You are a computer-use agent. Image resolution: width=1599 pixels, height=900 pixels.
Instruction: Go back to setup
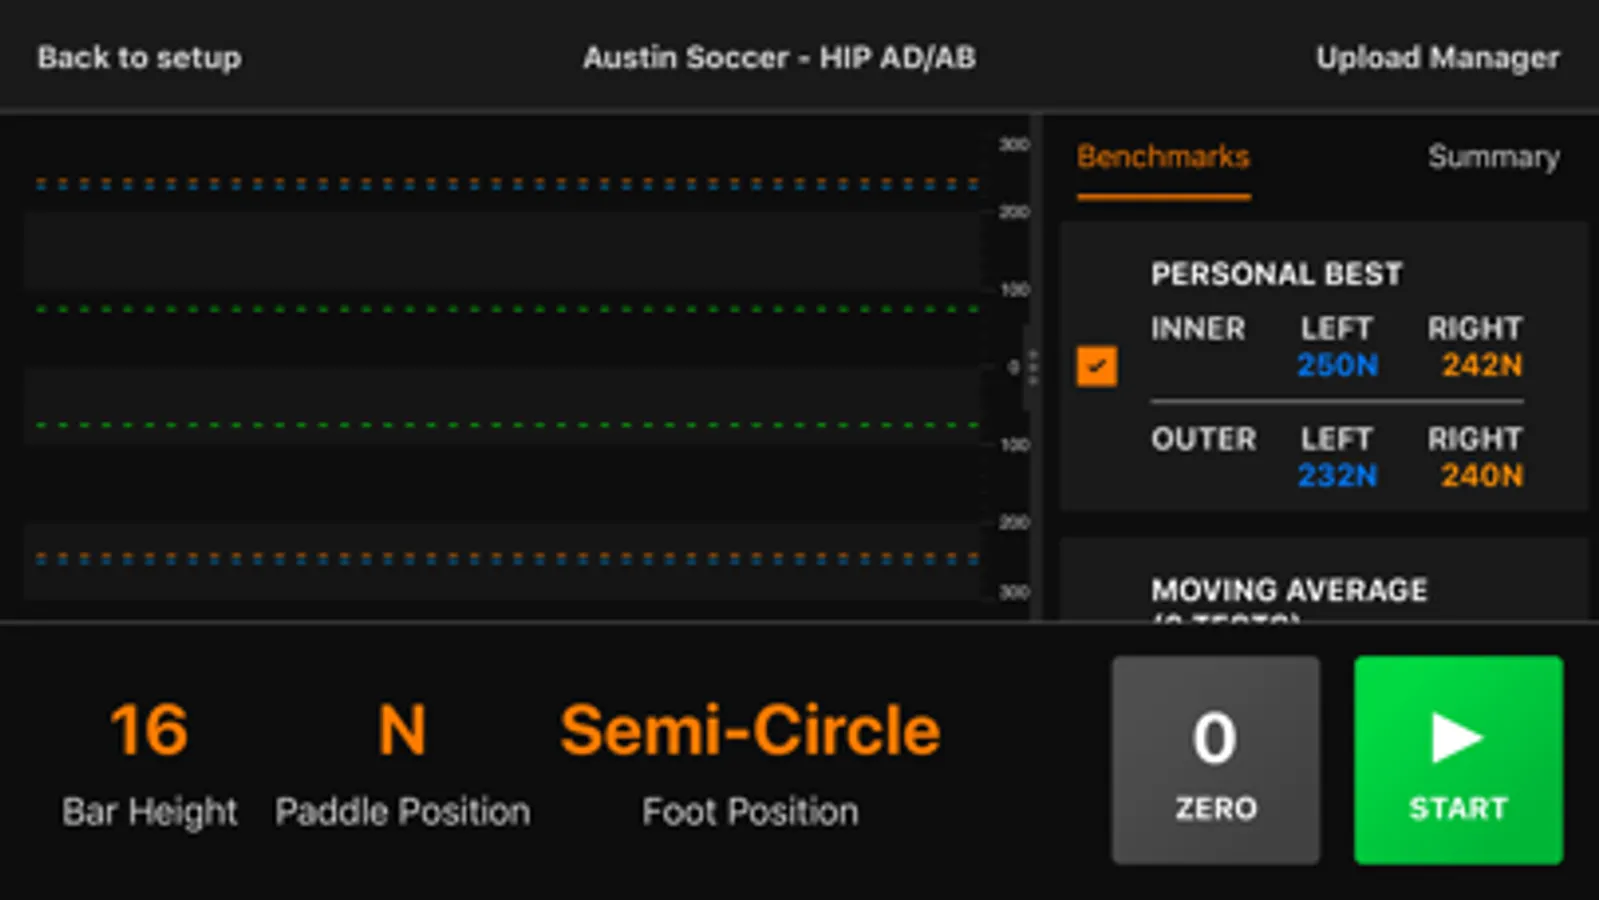(x=139, y=58)
